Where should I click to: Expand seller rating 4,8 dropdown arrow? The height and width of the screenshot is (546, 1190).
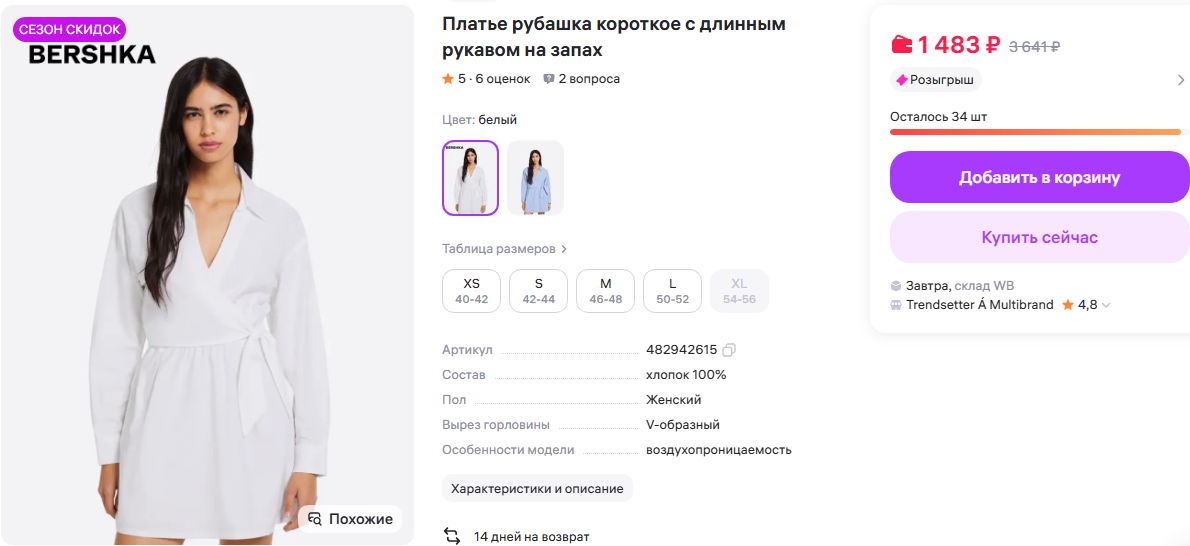pyautogui.click(x=1106, y=305)
